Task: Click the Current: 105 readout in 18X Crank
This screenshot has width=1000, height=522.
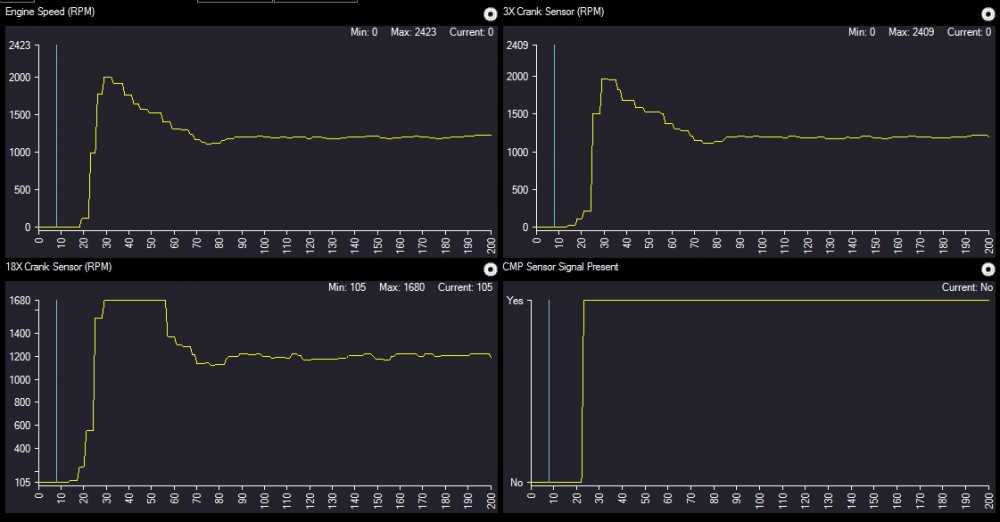Action: tap(465, 288)
